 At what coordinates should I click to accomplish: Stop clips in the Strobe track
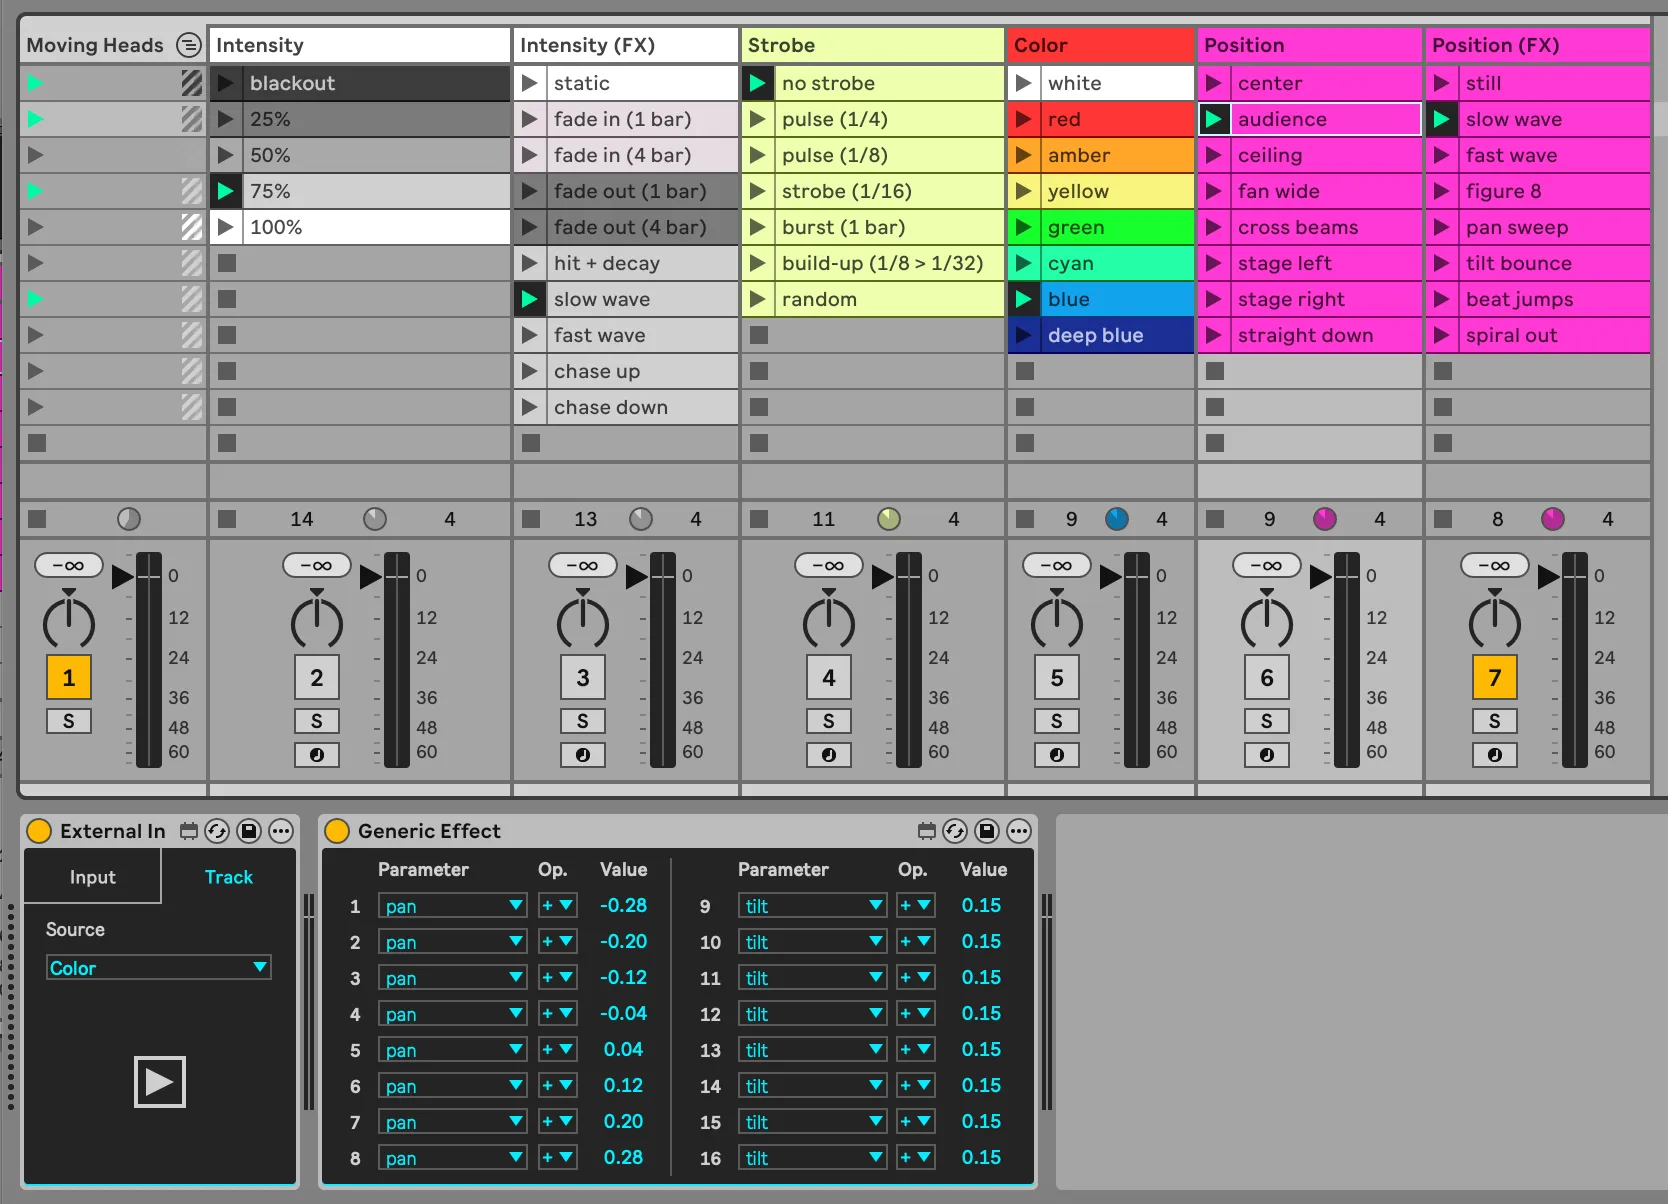click(759, 519)
